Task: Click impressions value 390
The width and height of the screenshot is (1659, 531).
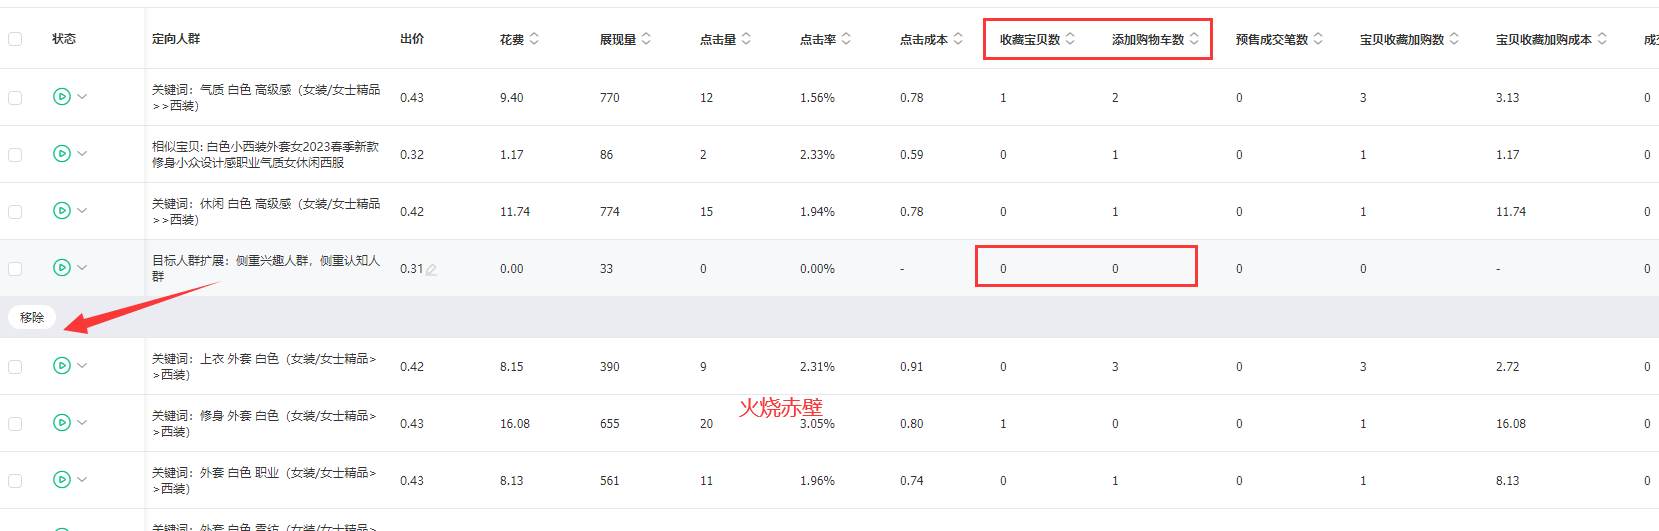Action: pyautogui.click(x=610, y=367)
